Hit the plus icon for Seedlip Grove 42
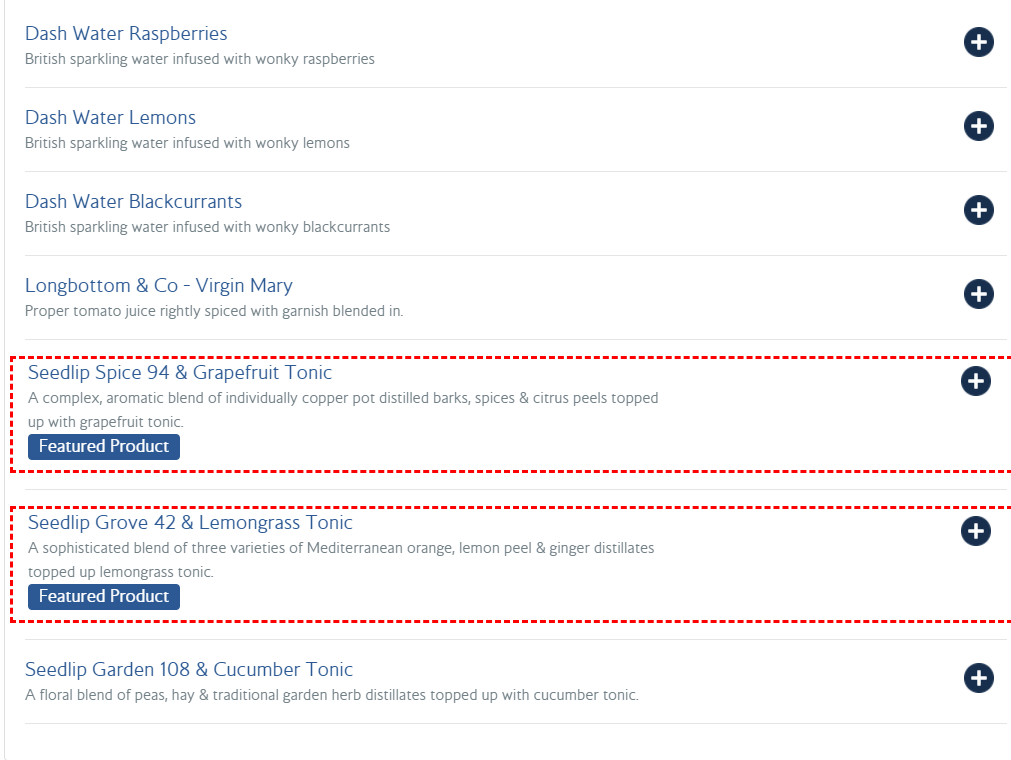The width and height of the screenshot is (1011, 760). [975, 531]
